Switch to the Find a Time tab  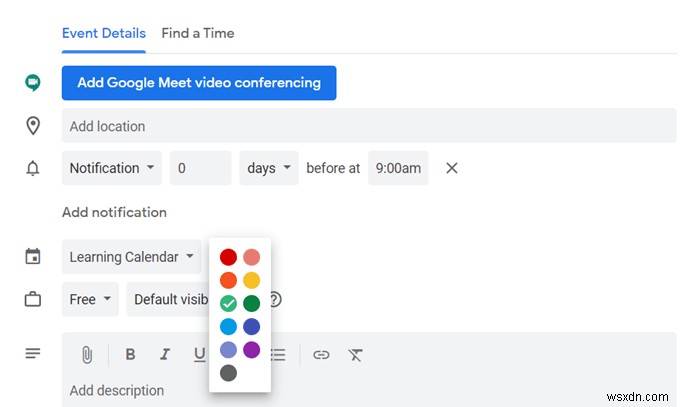point(198,33)
